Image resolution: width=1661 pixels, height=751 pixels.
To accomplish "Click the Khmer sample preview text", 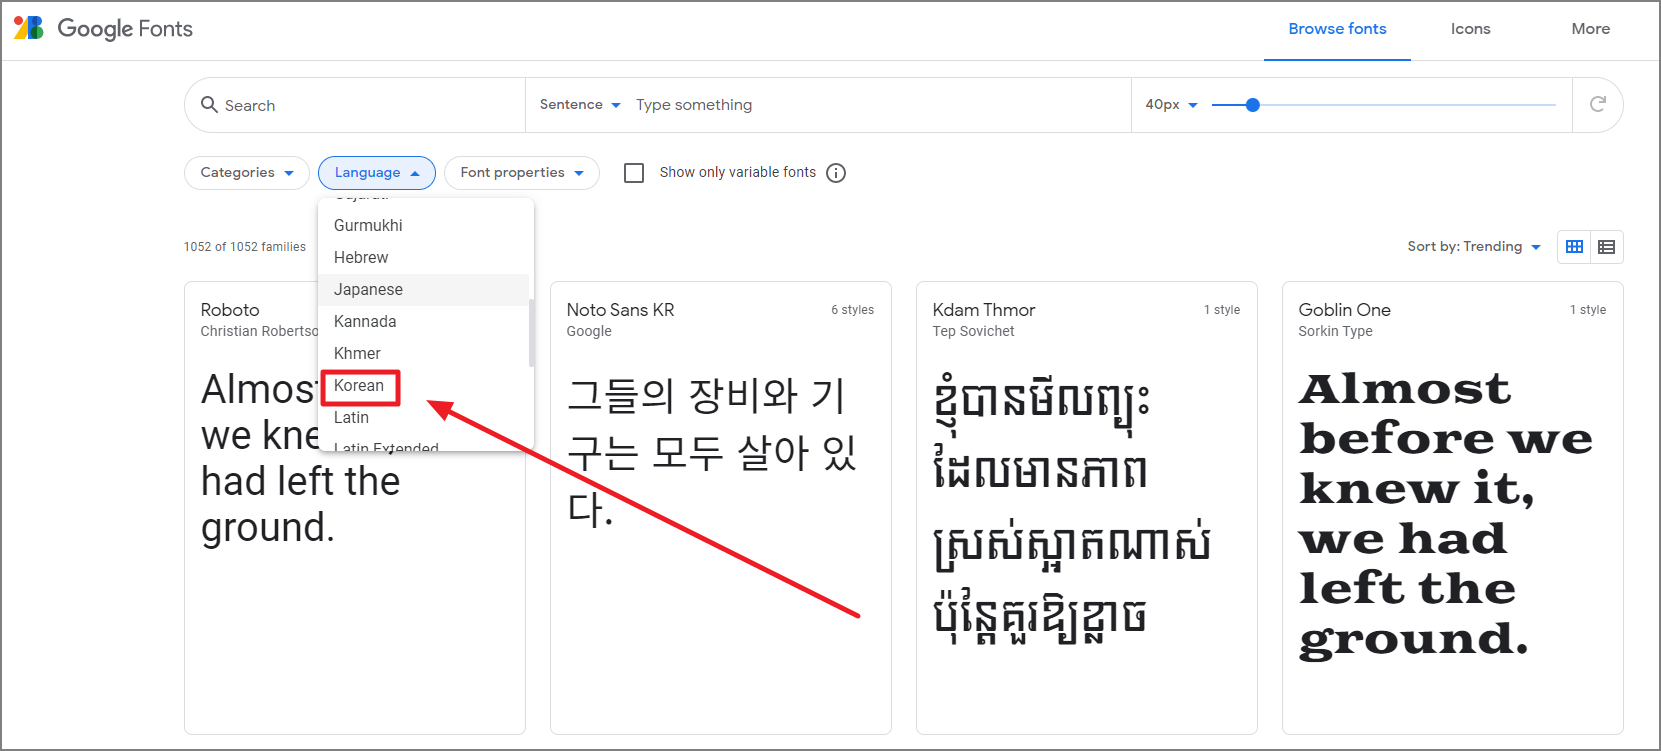I will click(x=1071, y=508).
